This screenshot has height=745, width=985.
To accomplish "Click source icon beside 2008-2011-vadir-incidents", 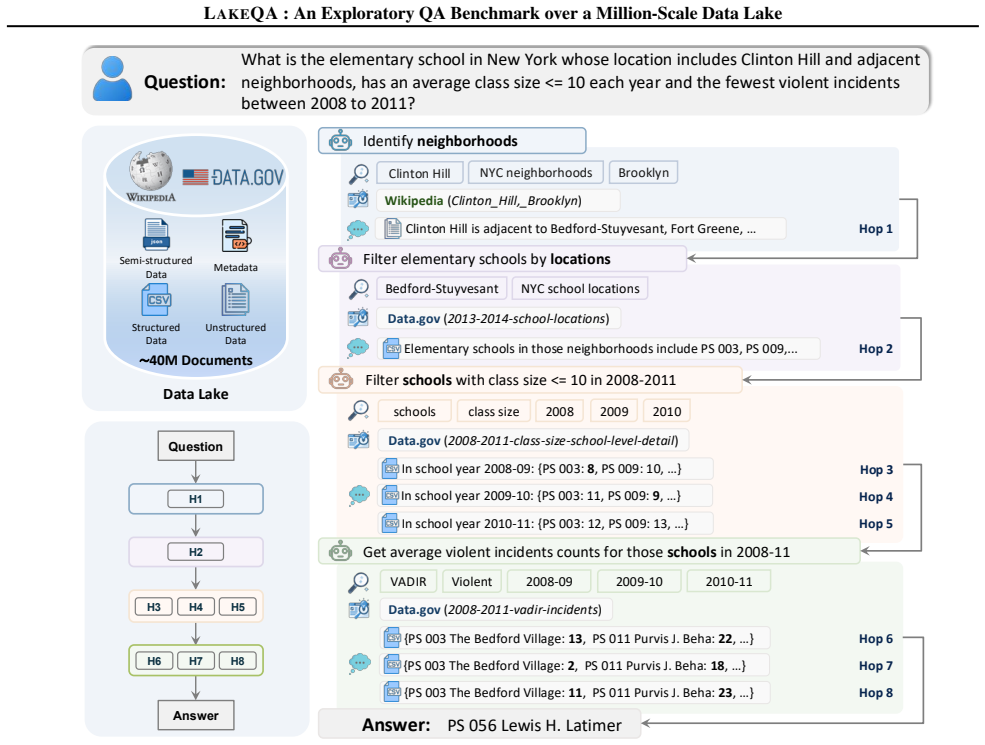I will point(358,609).
